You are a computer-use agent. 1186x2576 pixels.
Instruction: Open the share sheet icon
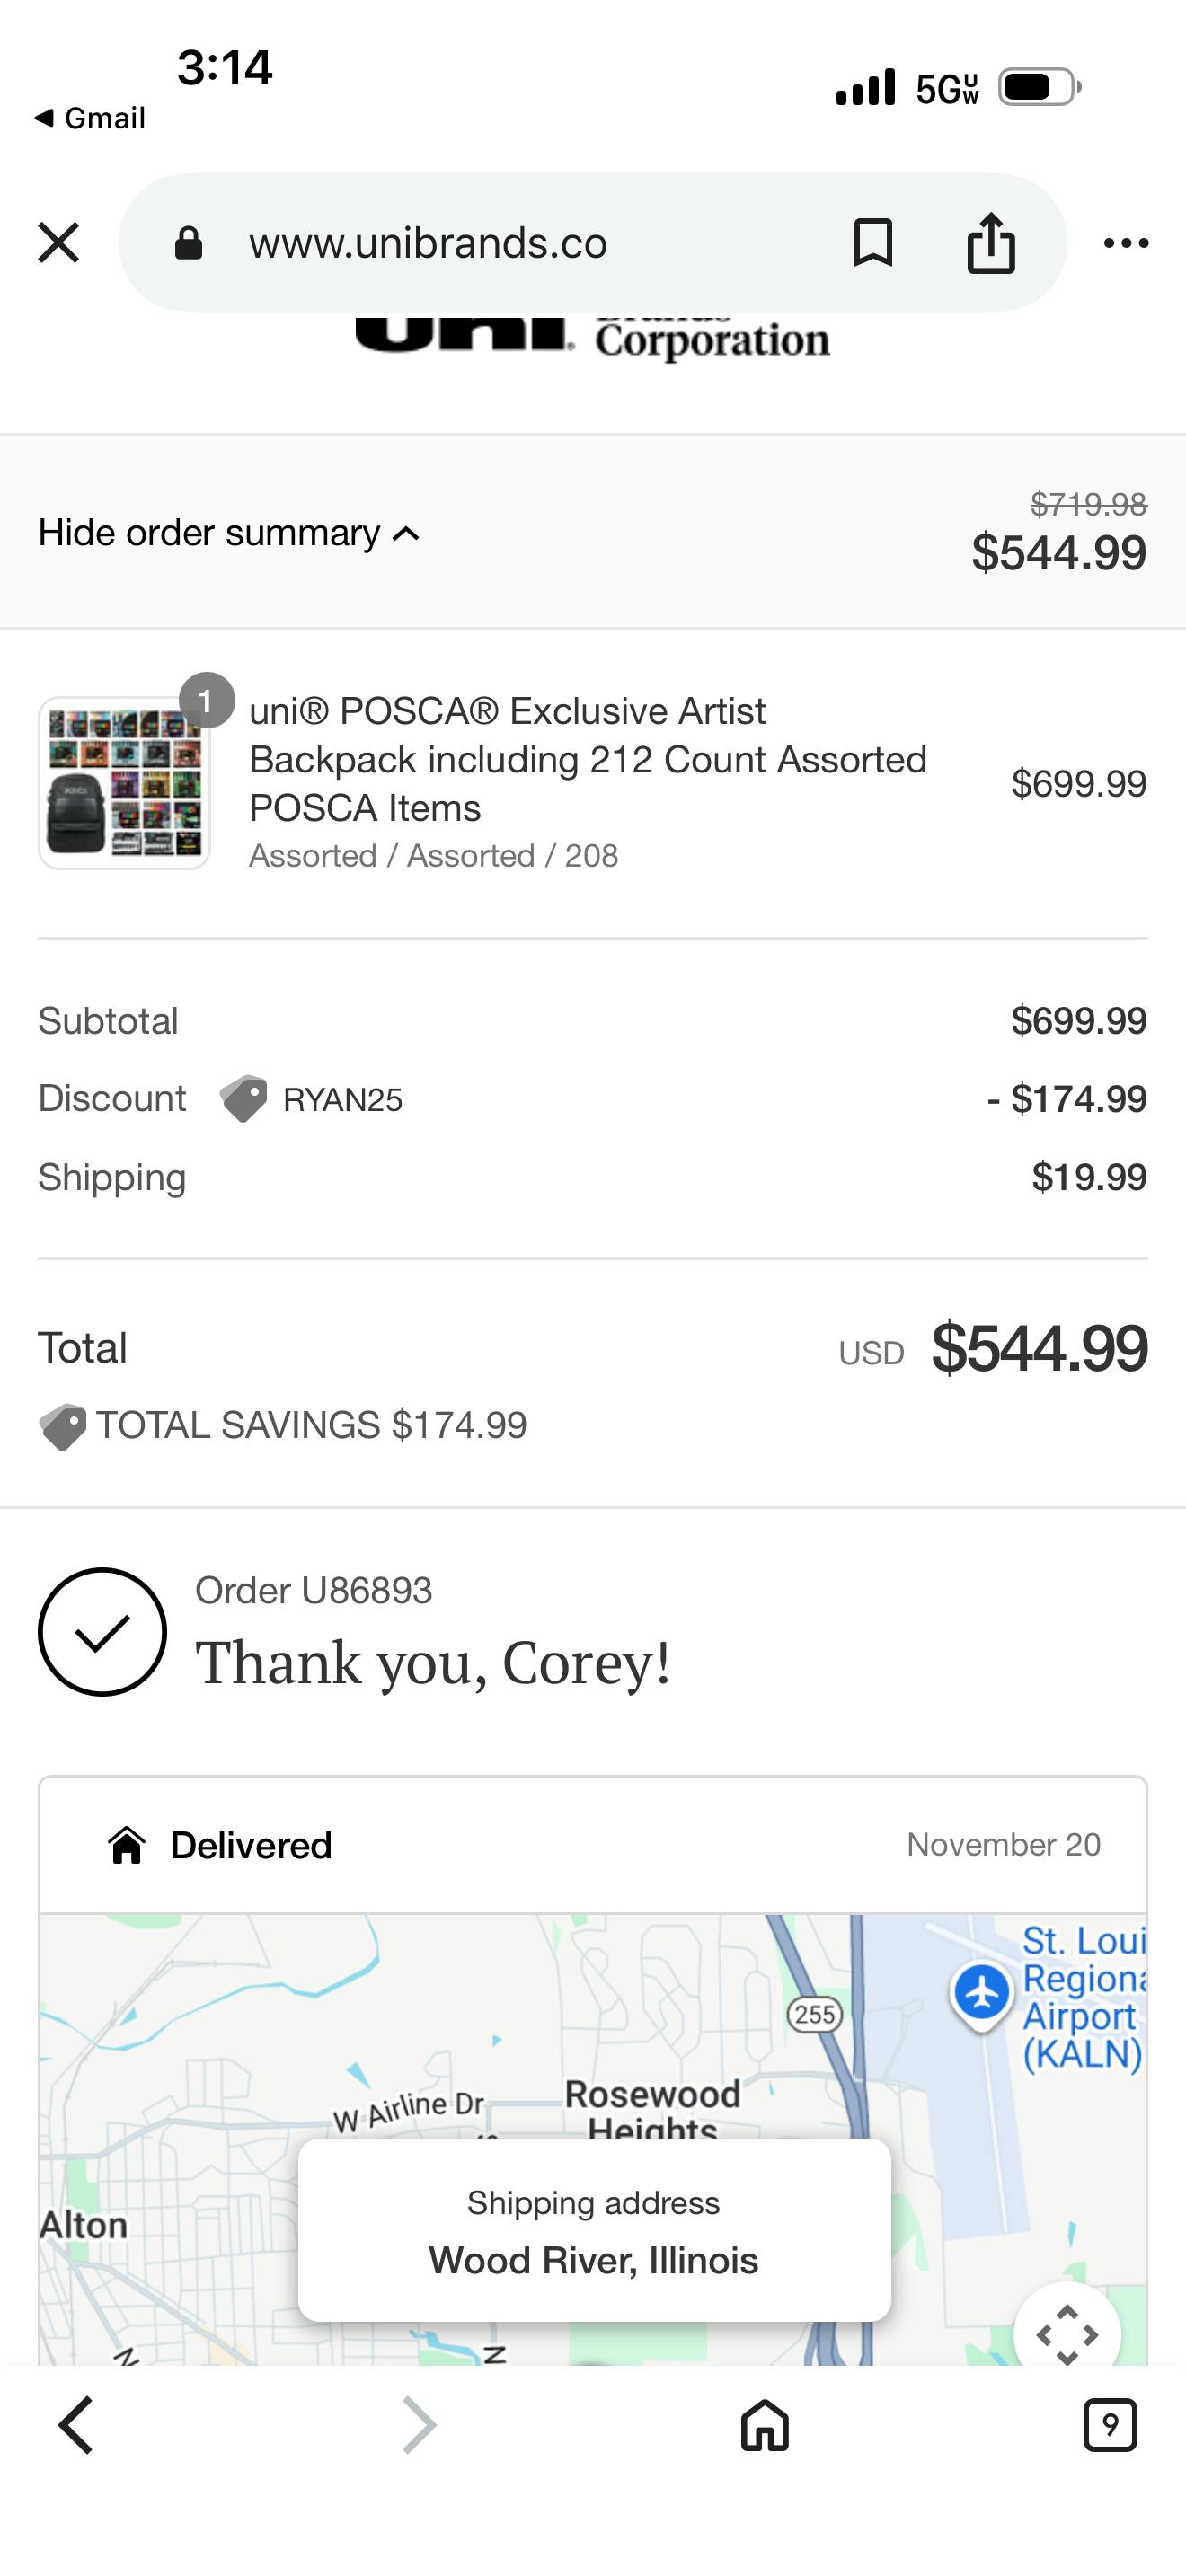tap(991, 243)
